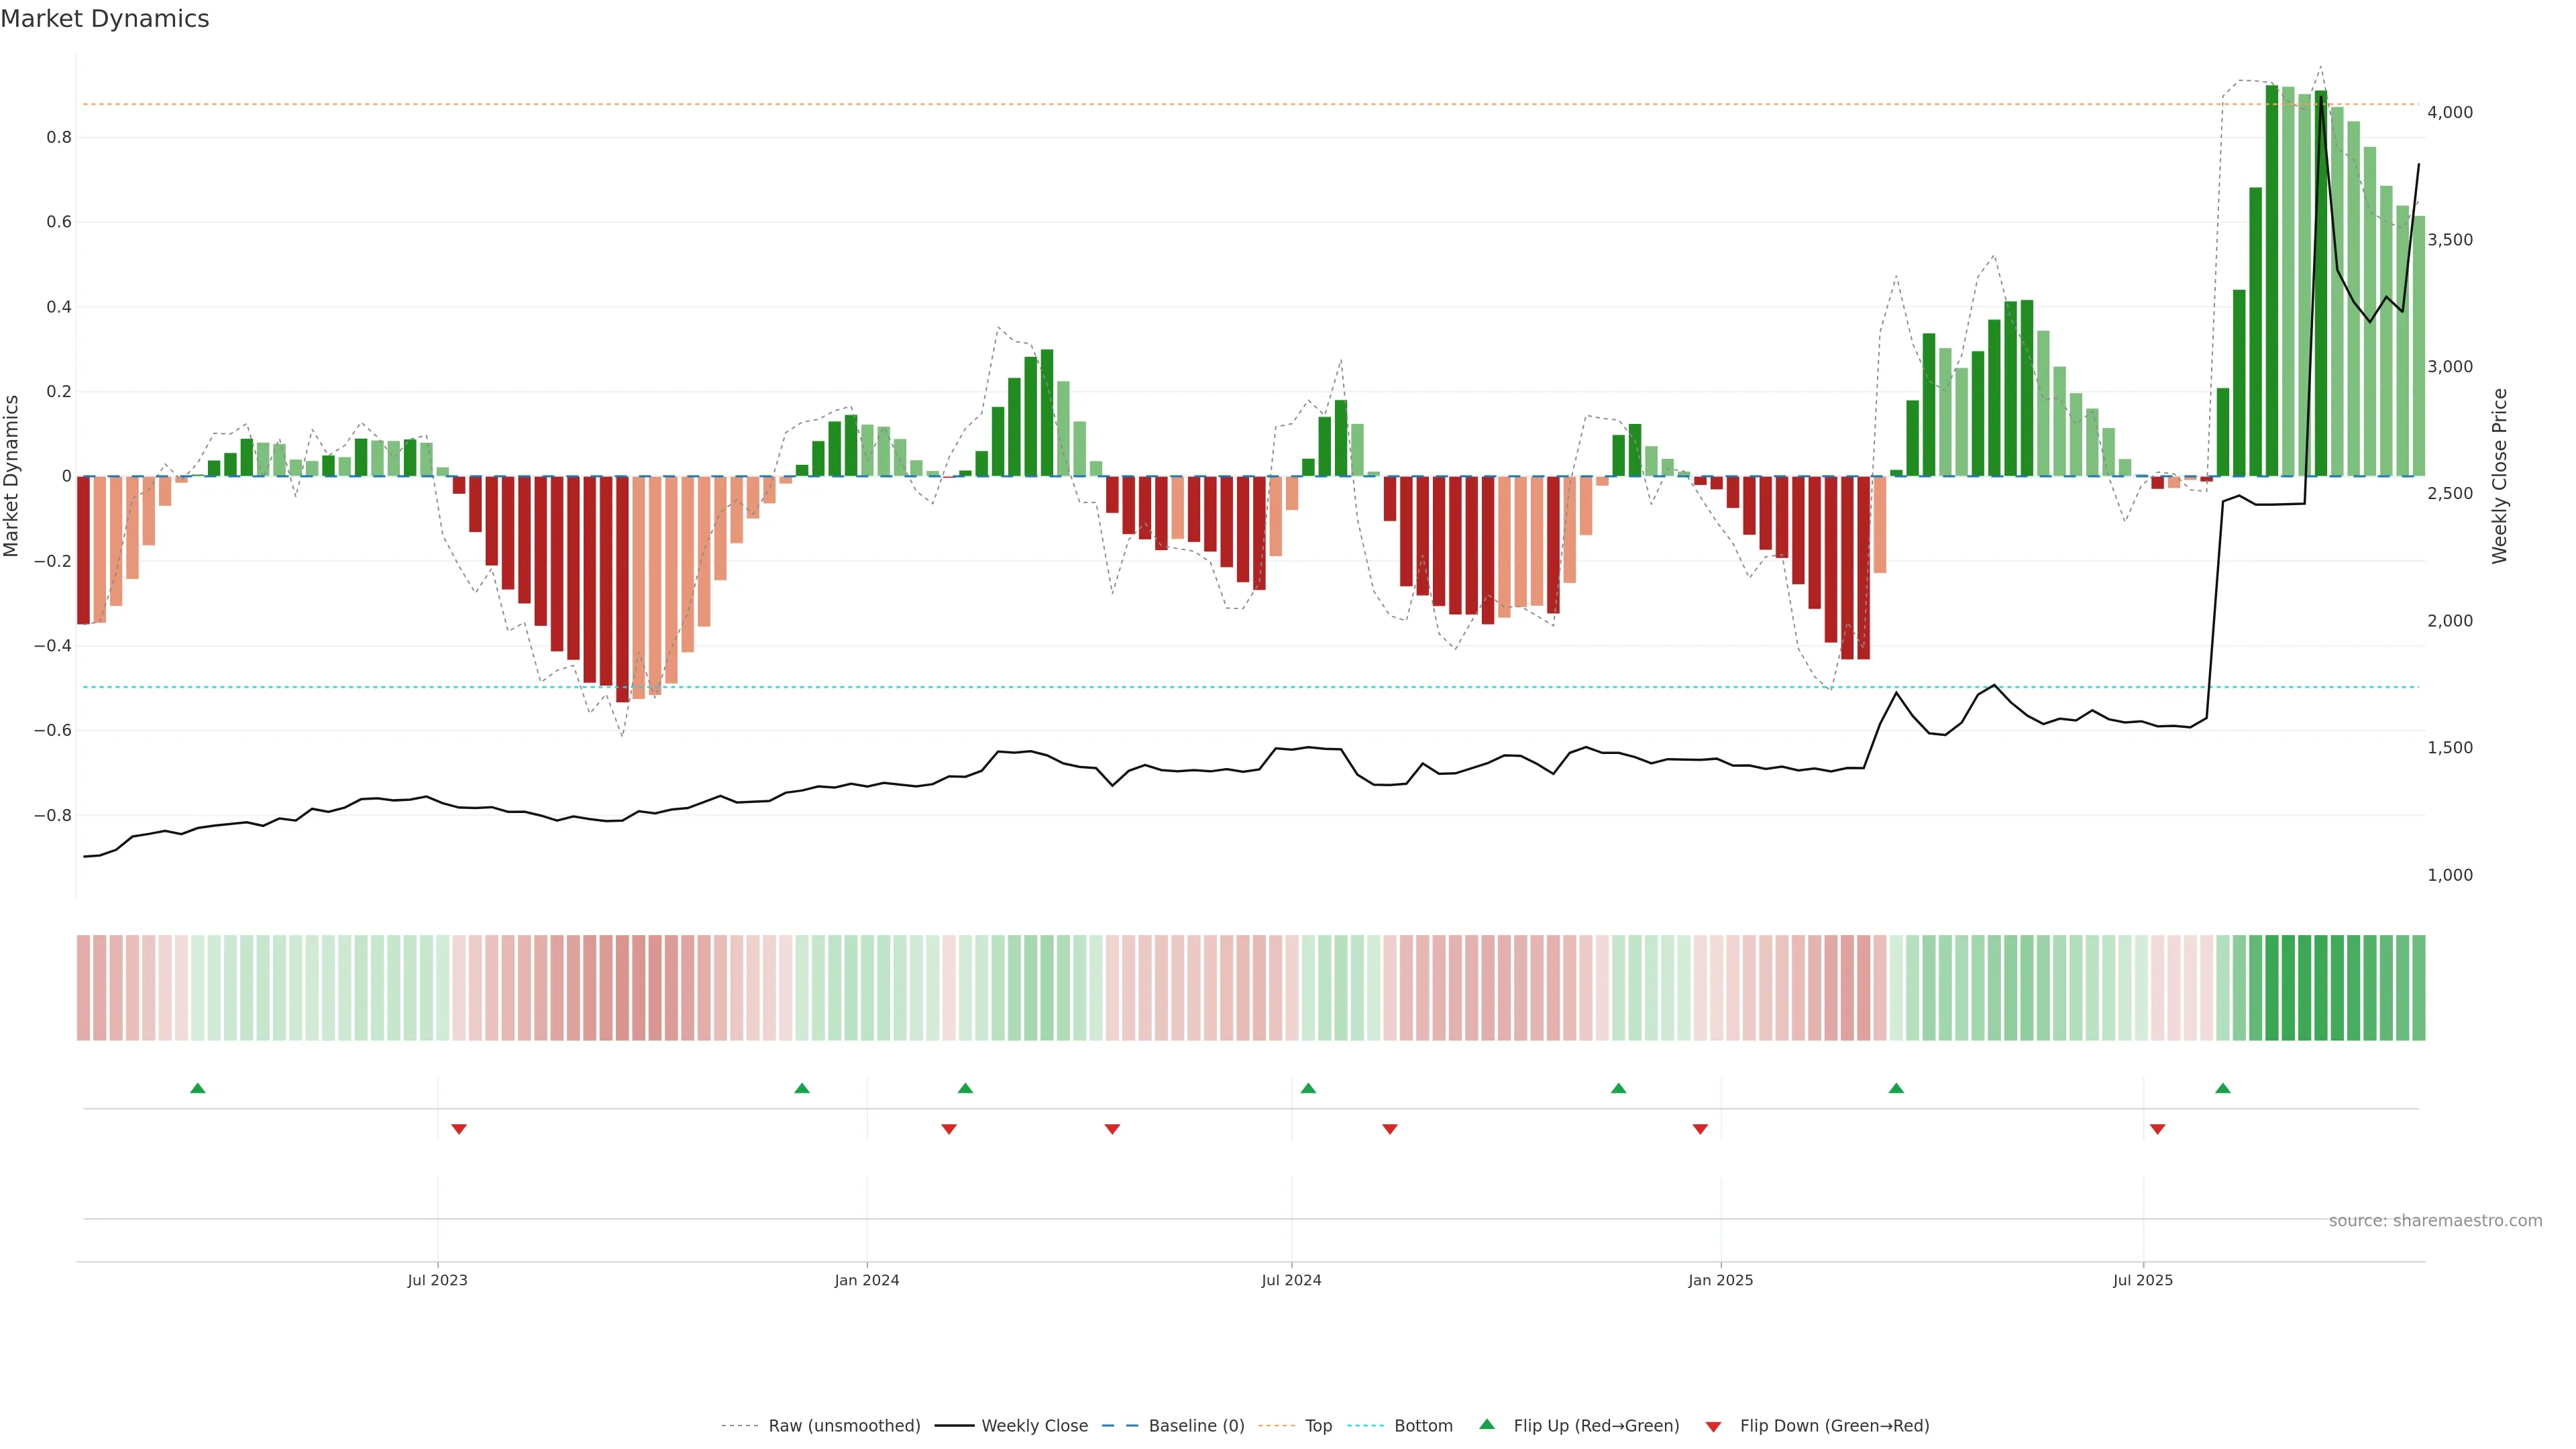
Task: Hide the Top threshold line via legend
Action: 1318,1426
